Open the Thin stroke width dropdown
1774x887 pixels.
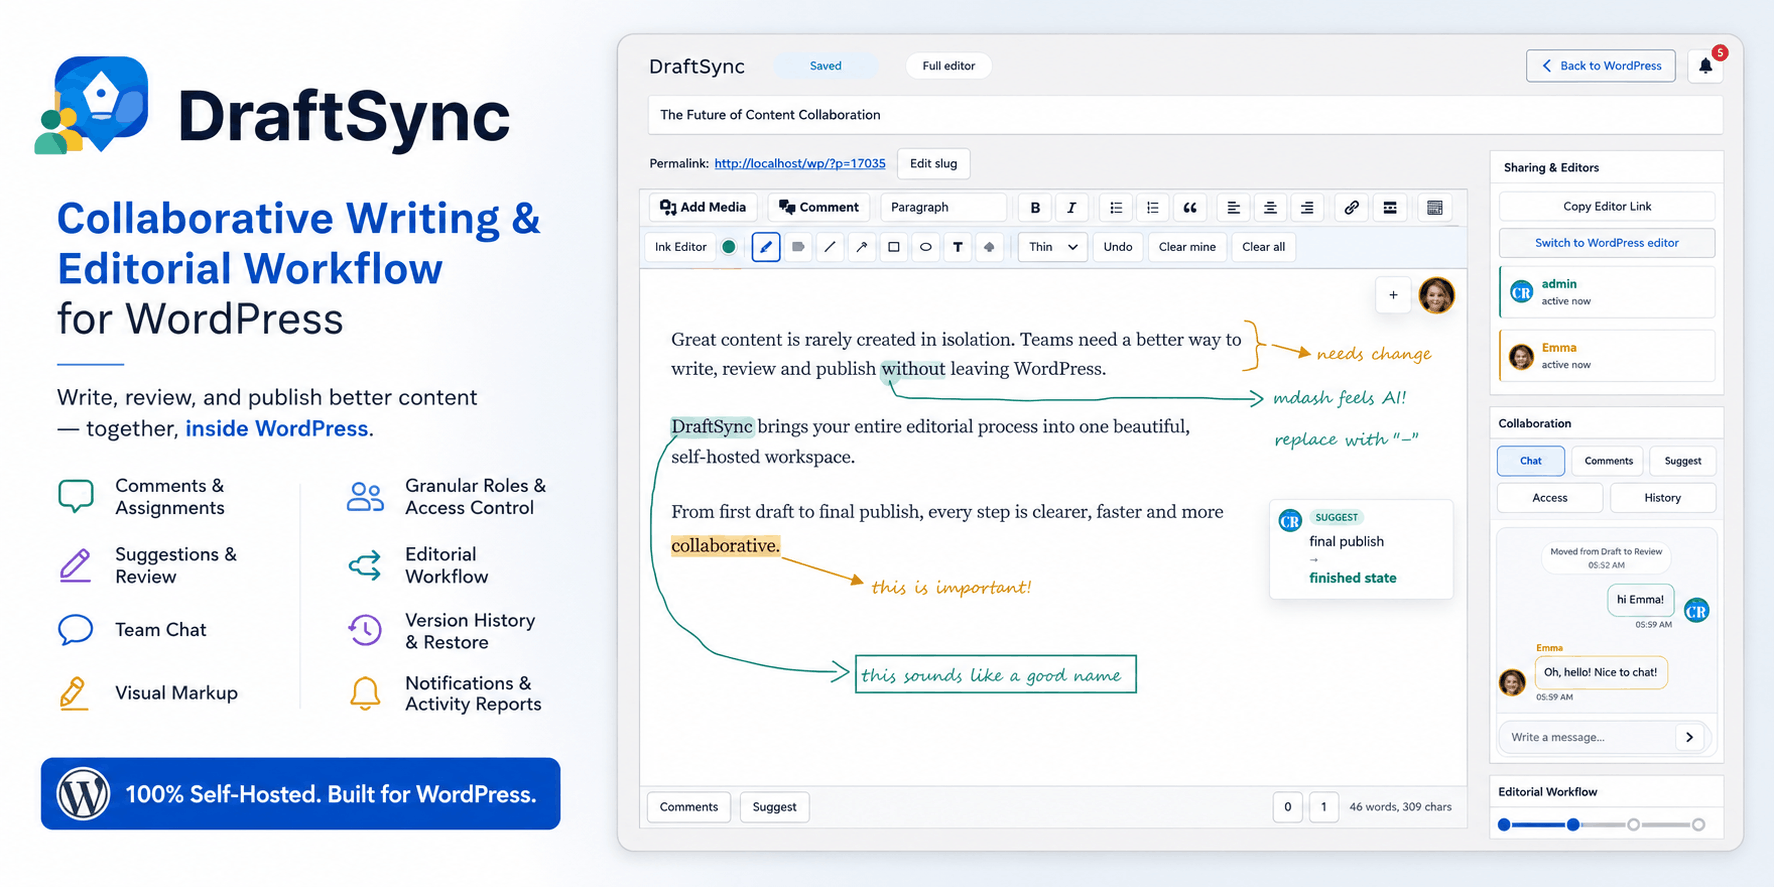pos(1053,247)
